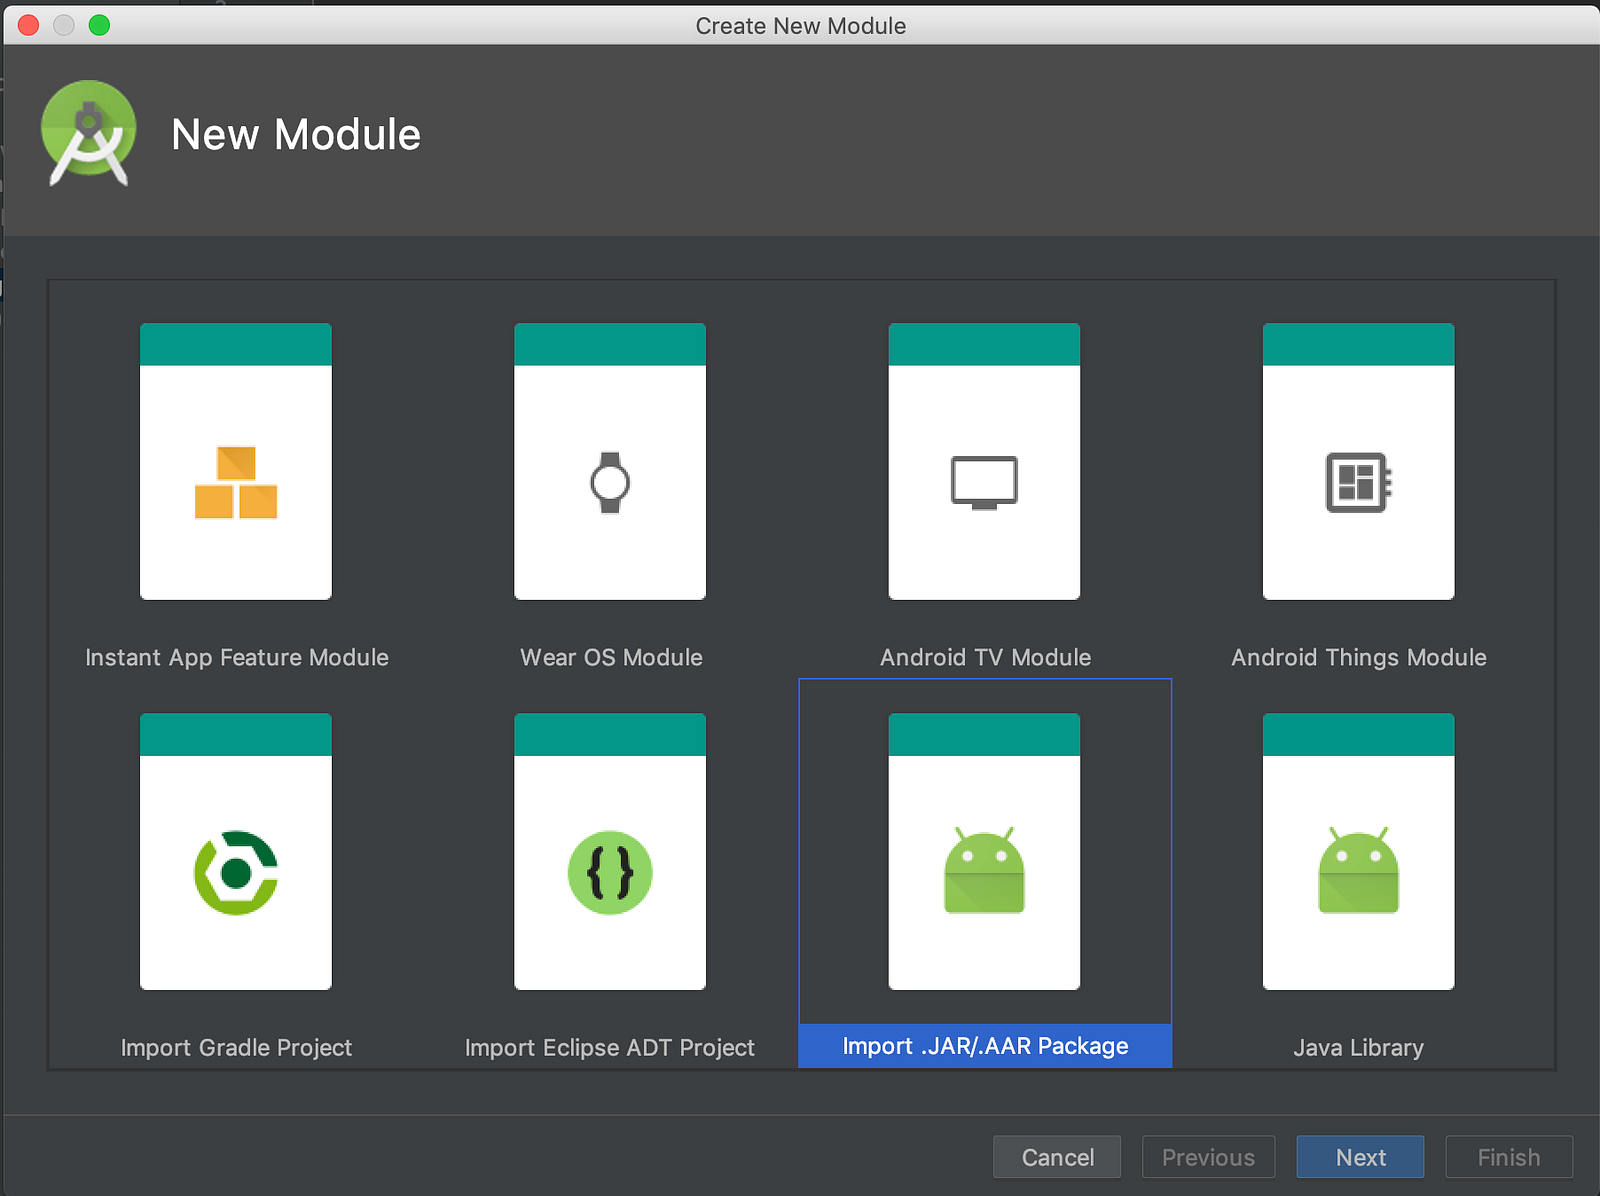The image size is (1600, 1196).
Task: Click the "Instant App Feature Module" label
Action: click(x=237, y=657)
